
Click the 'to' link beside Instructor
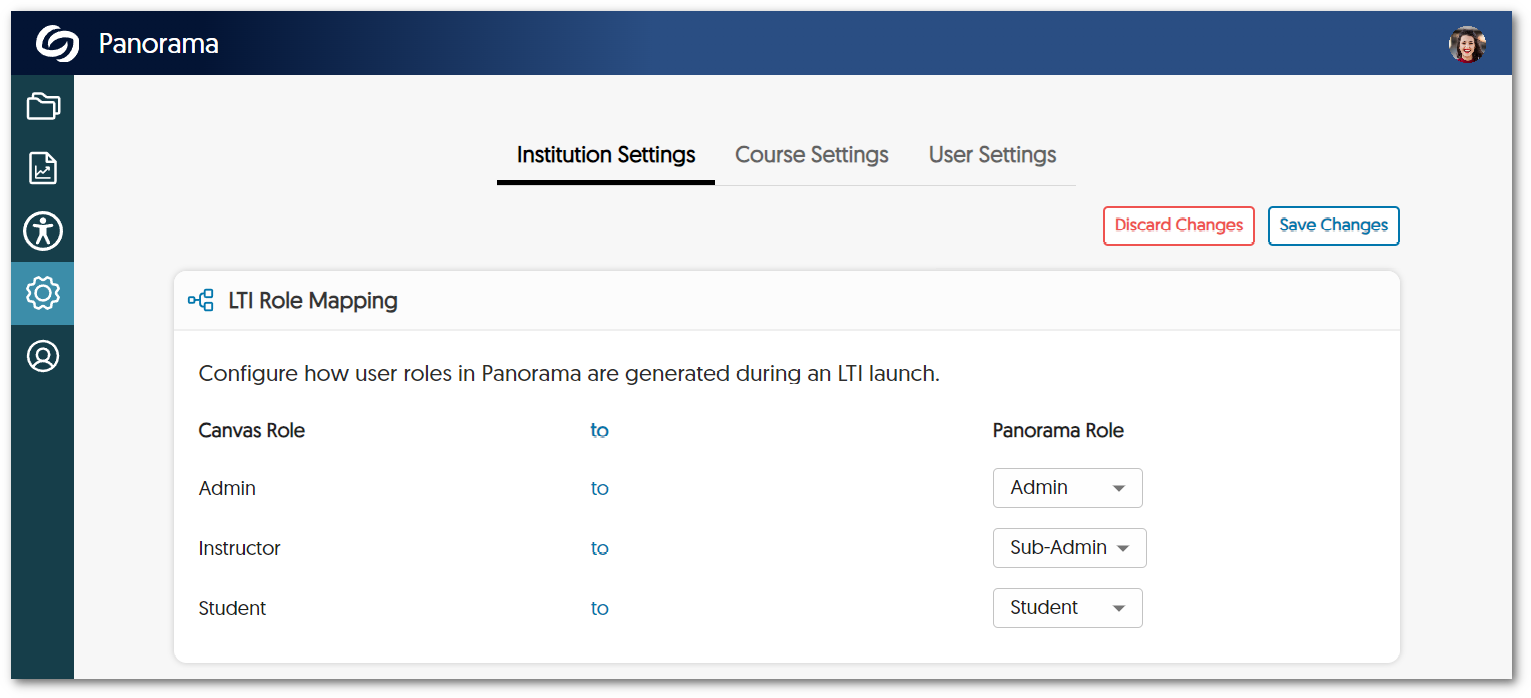[600, 548]
